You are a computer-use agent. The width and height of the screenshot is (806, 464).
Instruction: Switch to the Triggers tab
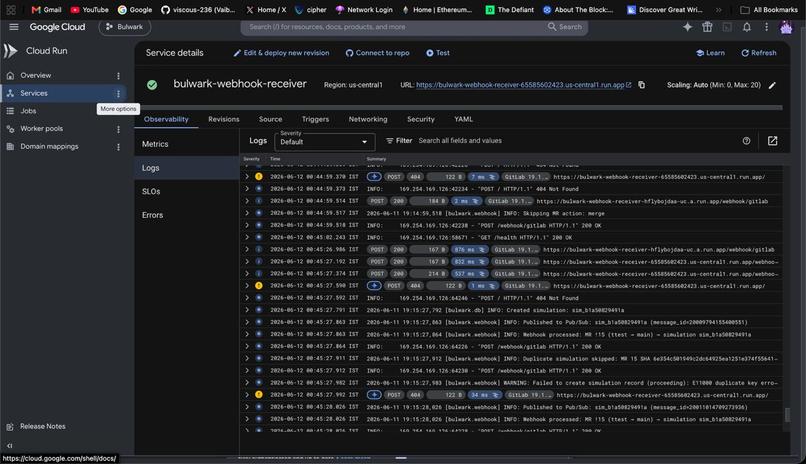point(315,119)
